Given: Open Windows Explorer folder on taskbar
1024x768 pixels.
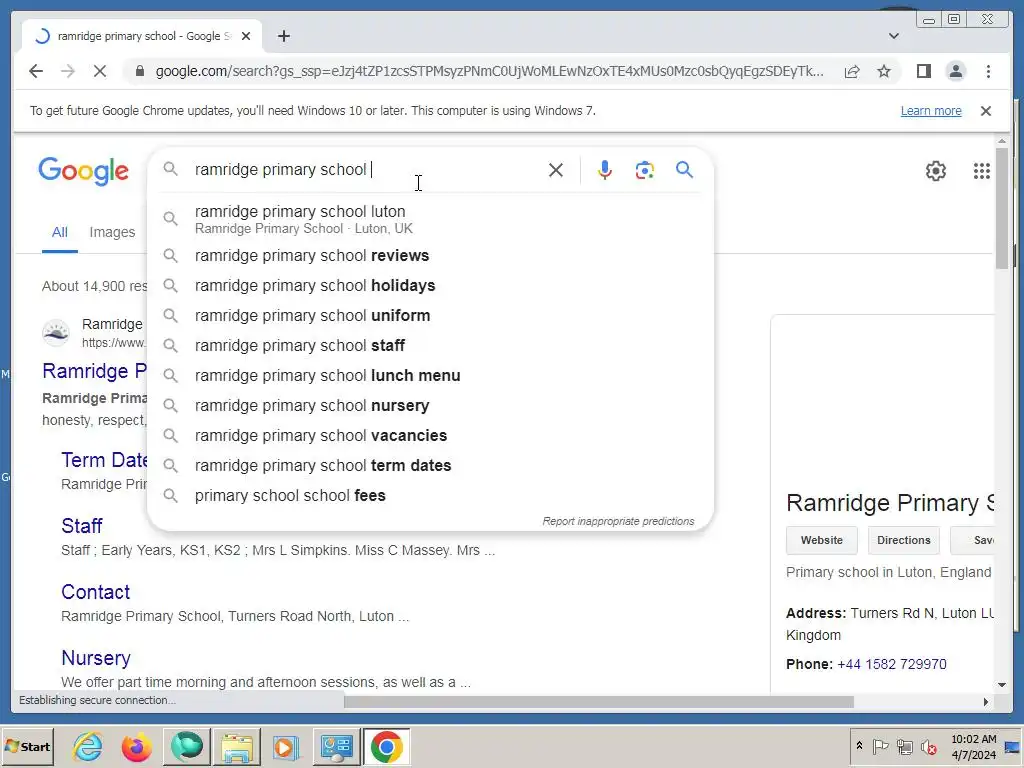Looking at the screenshot, I should pyautogui.click(x=236, y=746).
